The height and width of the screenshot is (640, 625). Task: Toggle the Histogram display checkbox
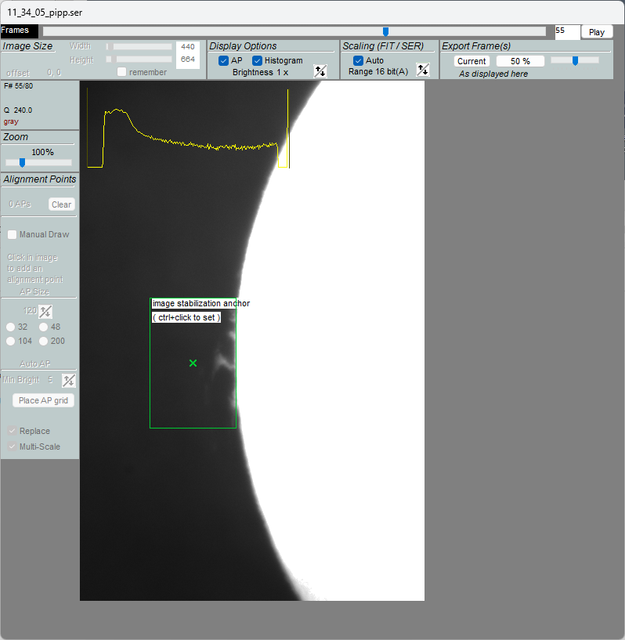click(257, 61)
